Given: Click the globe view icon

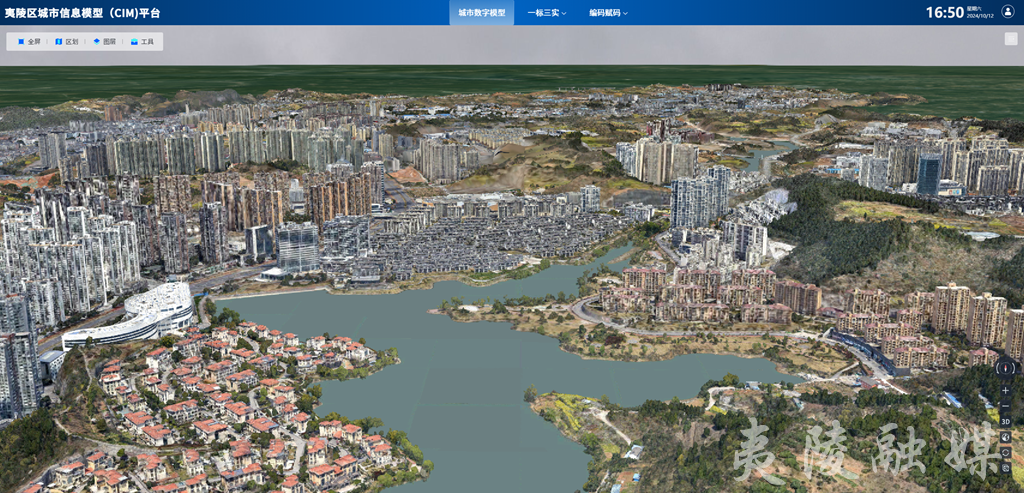Looking at the screenshot, I should point(1005,437).
